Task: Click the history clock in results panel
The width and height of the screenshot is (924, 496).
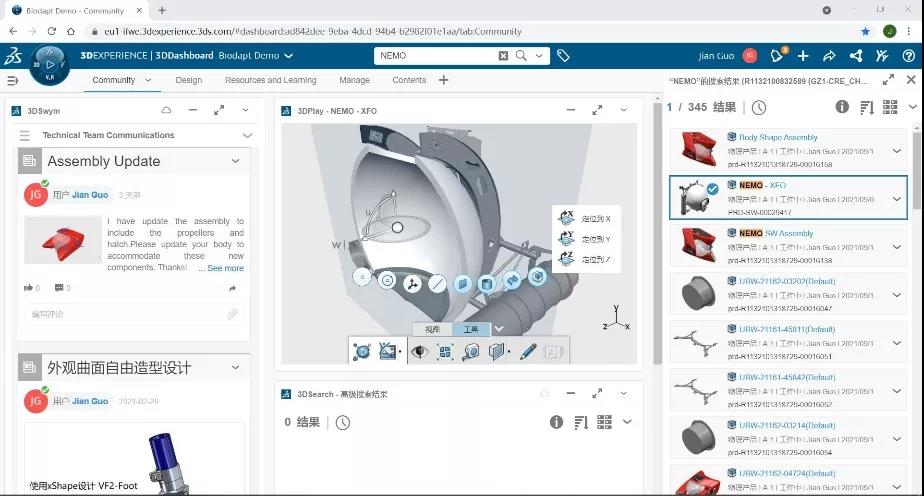Action: coord(759,107)
